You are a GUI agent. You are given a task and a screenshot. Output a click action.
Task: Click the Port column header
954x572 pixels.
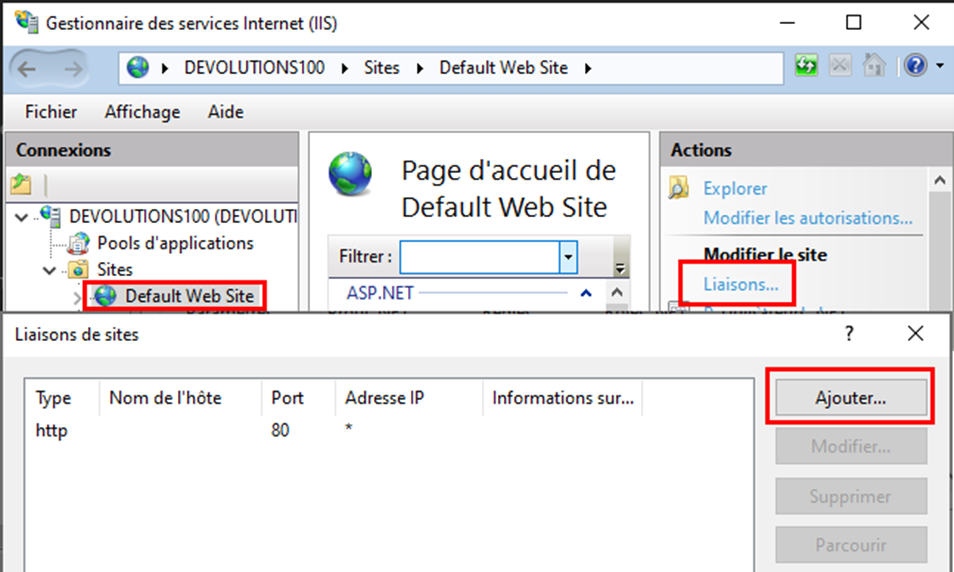(298, 398)
